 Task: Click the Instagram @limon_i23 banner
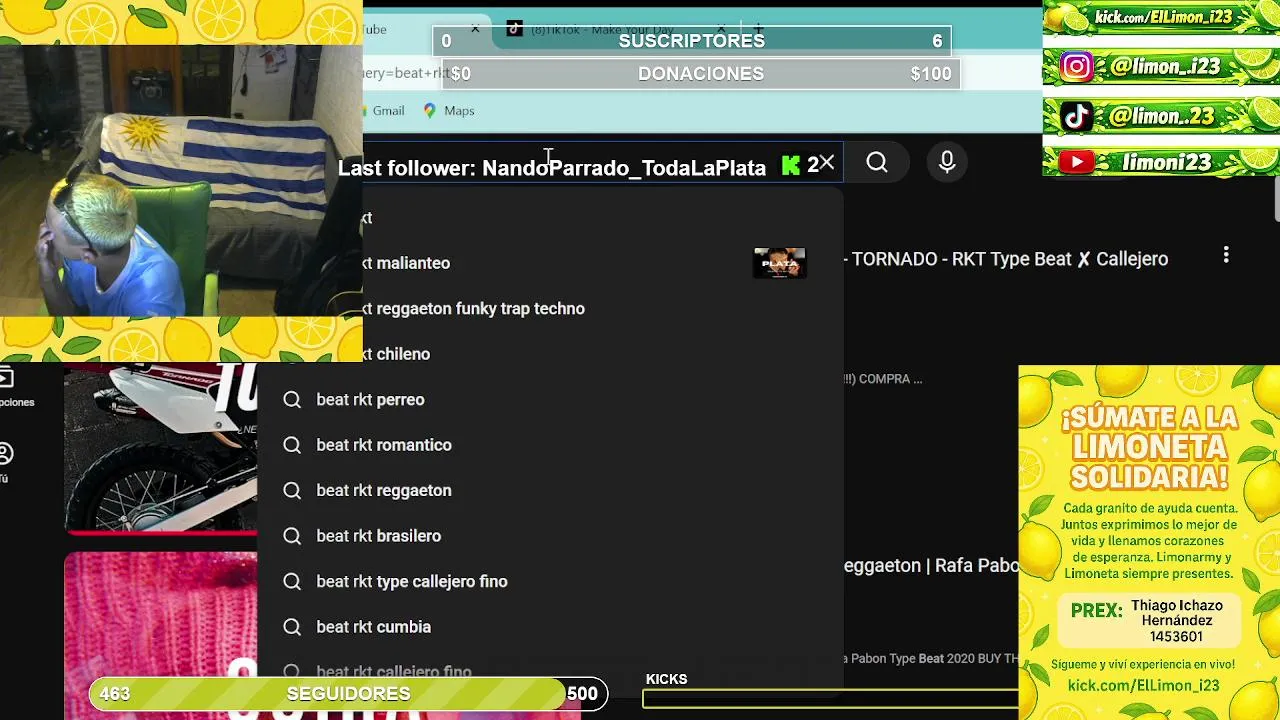1161,67
